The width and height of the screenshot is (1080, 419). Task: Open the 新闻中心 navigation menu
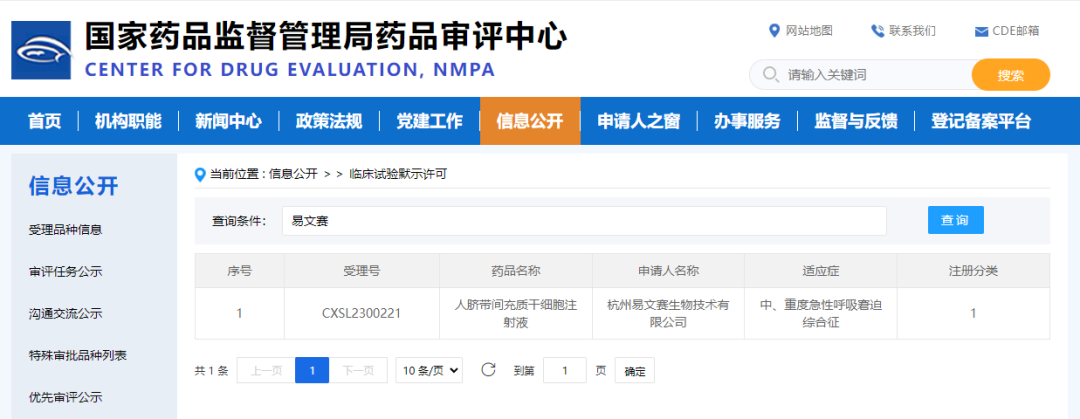click(228, 121)
